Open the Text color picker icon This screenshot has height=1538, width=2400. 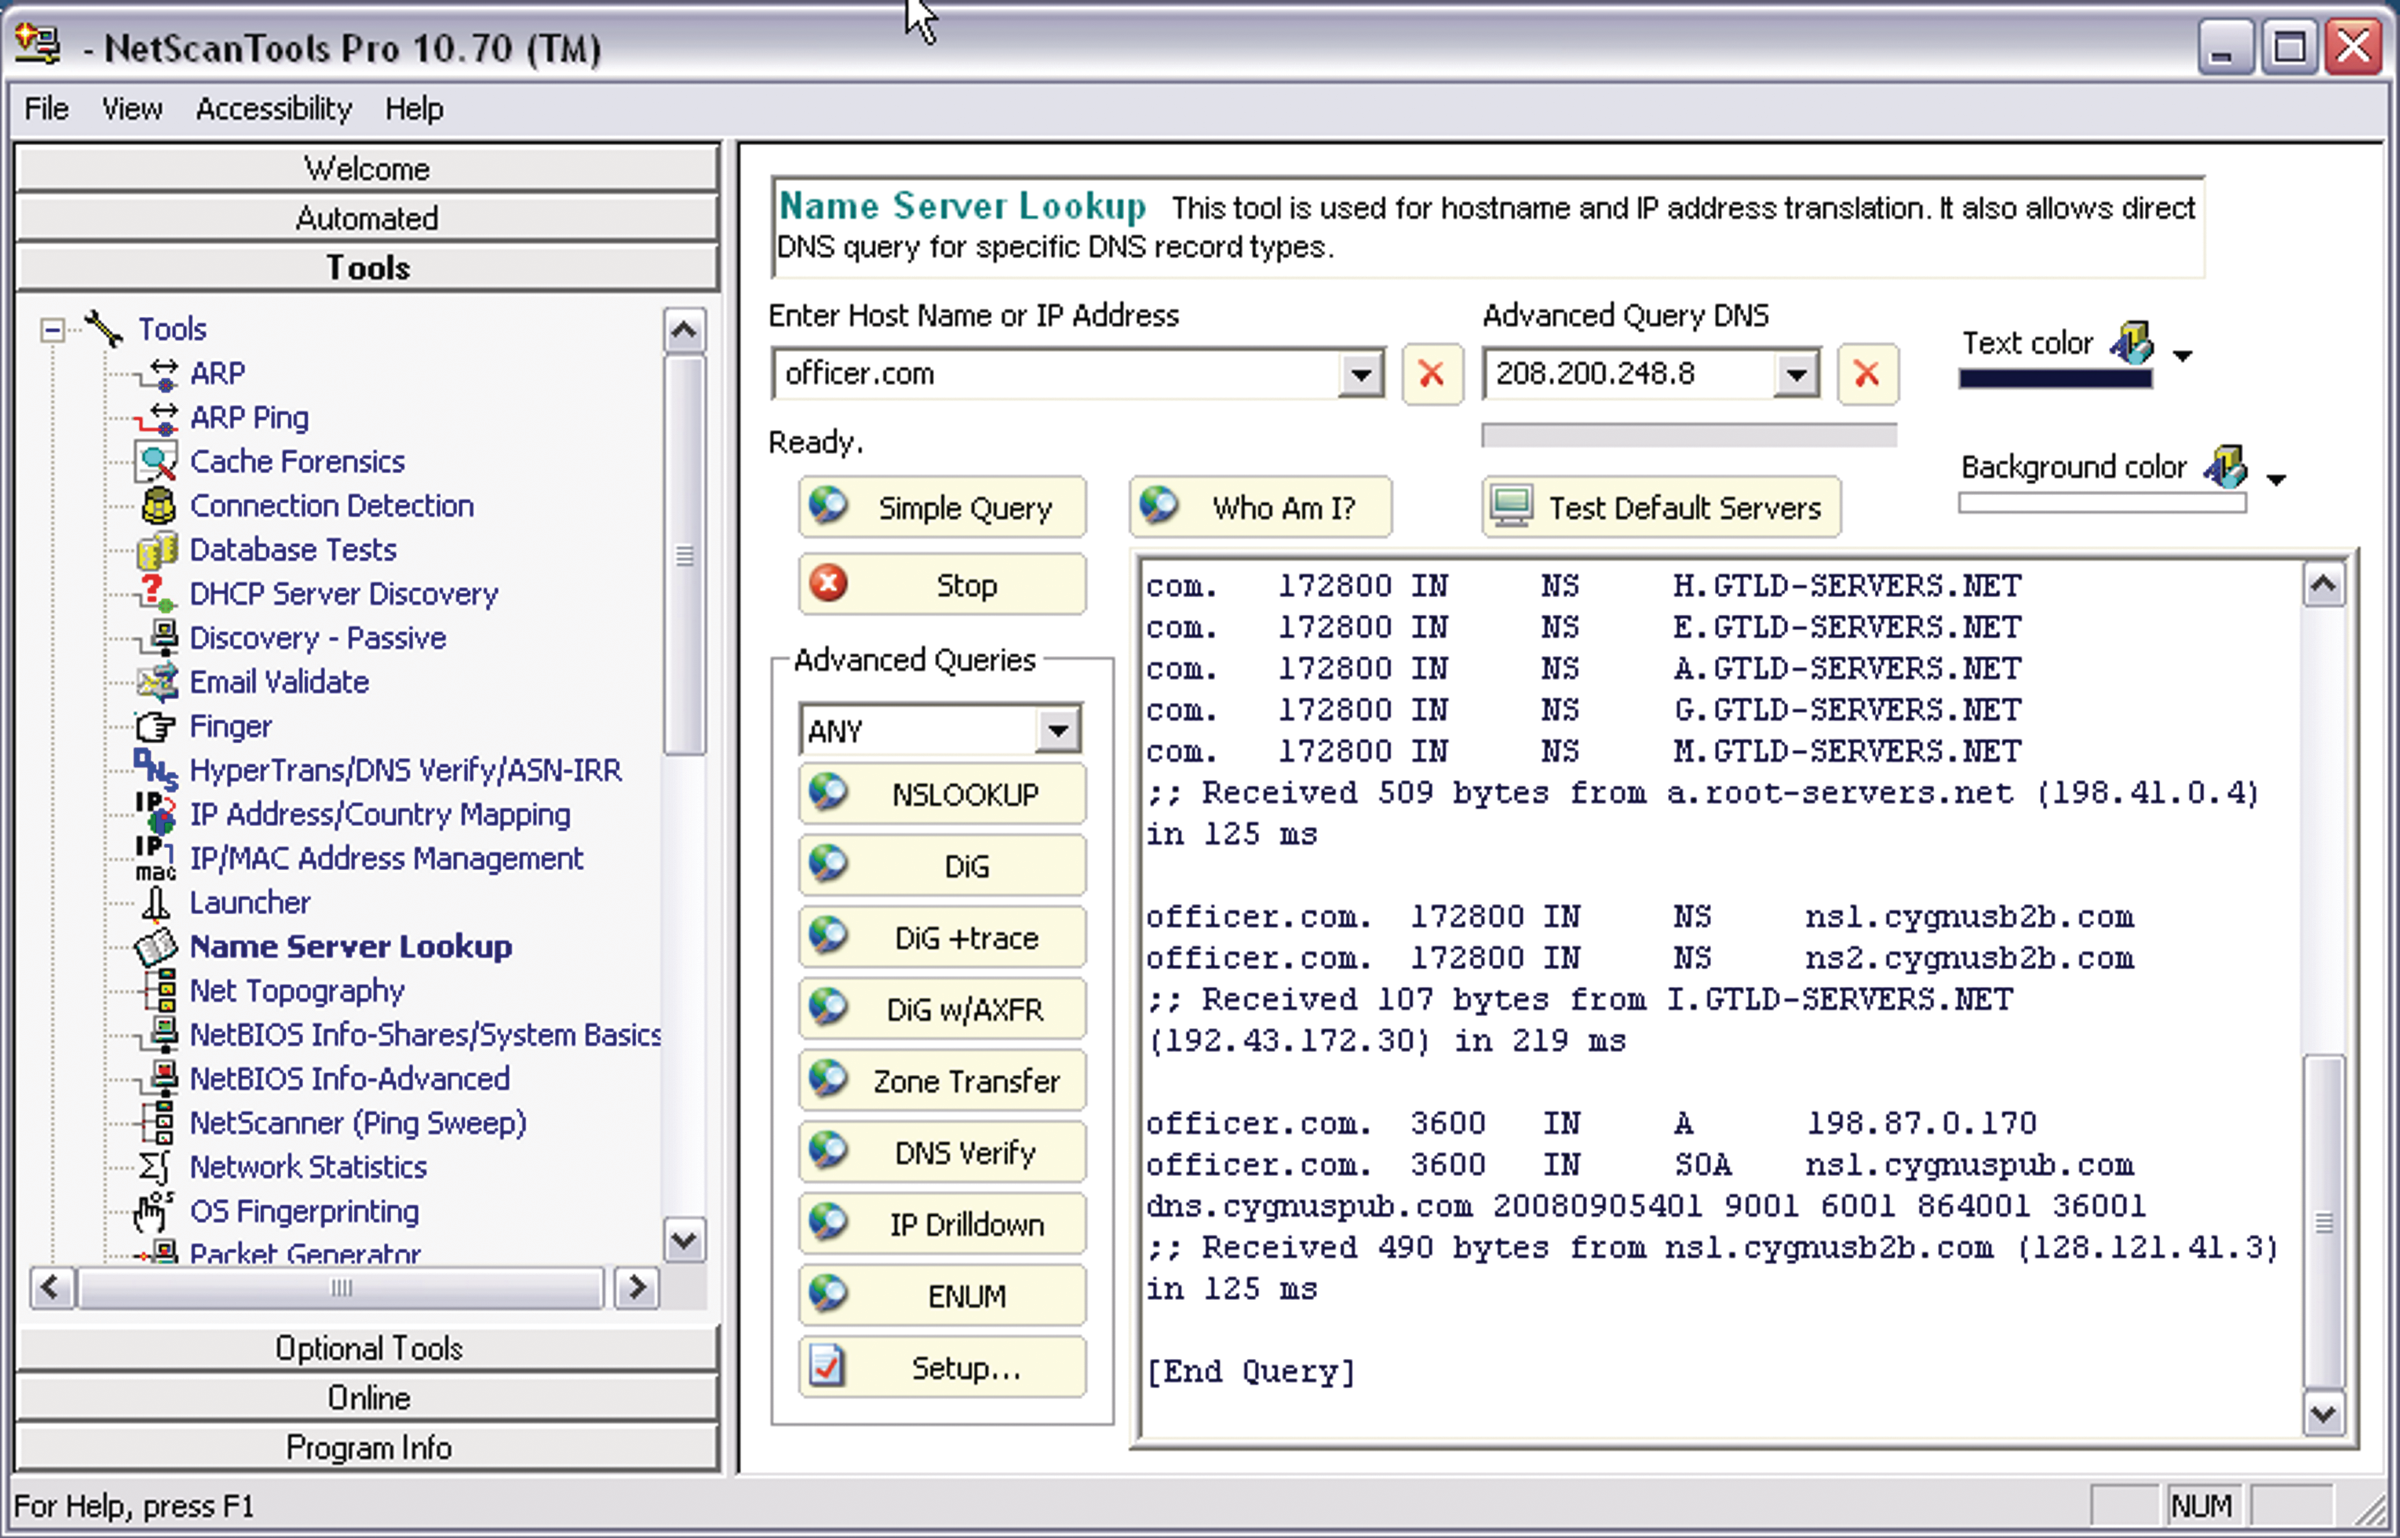tap(2129, 345)
